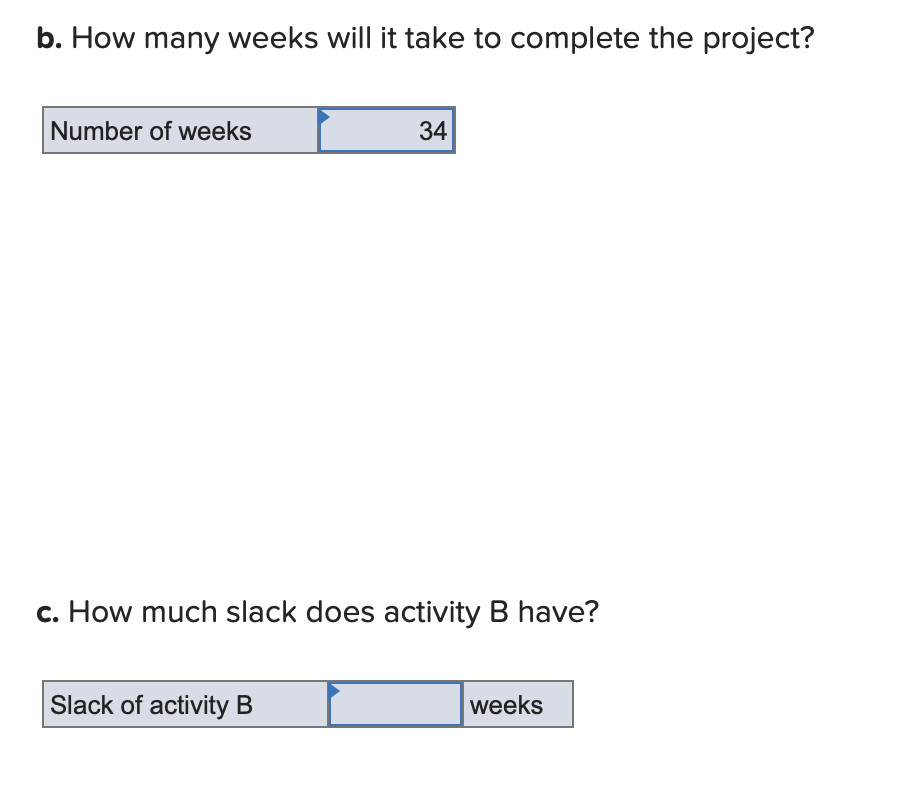Click the bold letter c in question heading
Image resolution: width=898 pixels, height=810 pixels.
coord(45,612)
